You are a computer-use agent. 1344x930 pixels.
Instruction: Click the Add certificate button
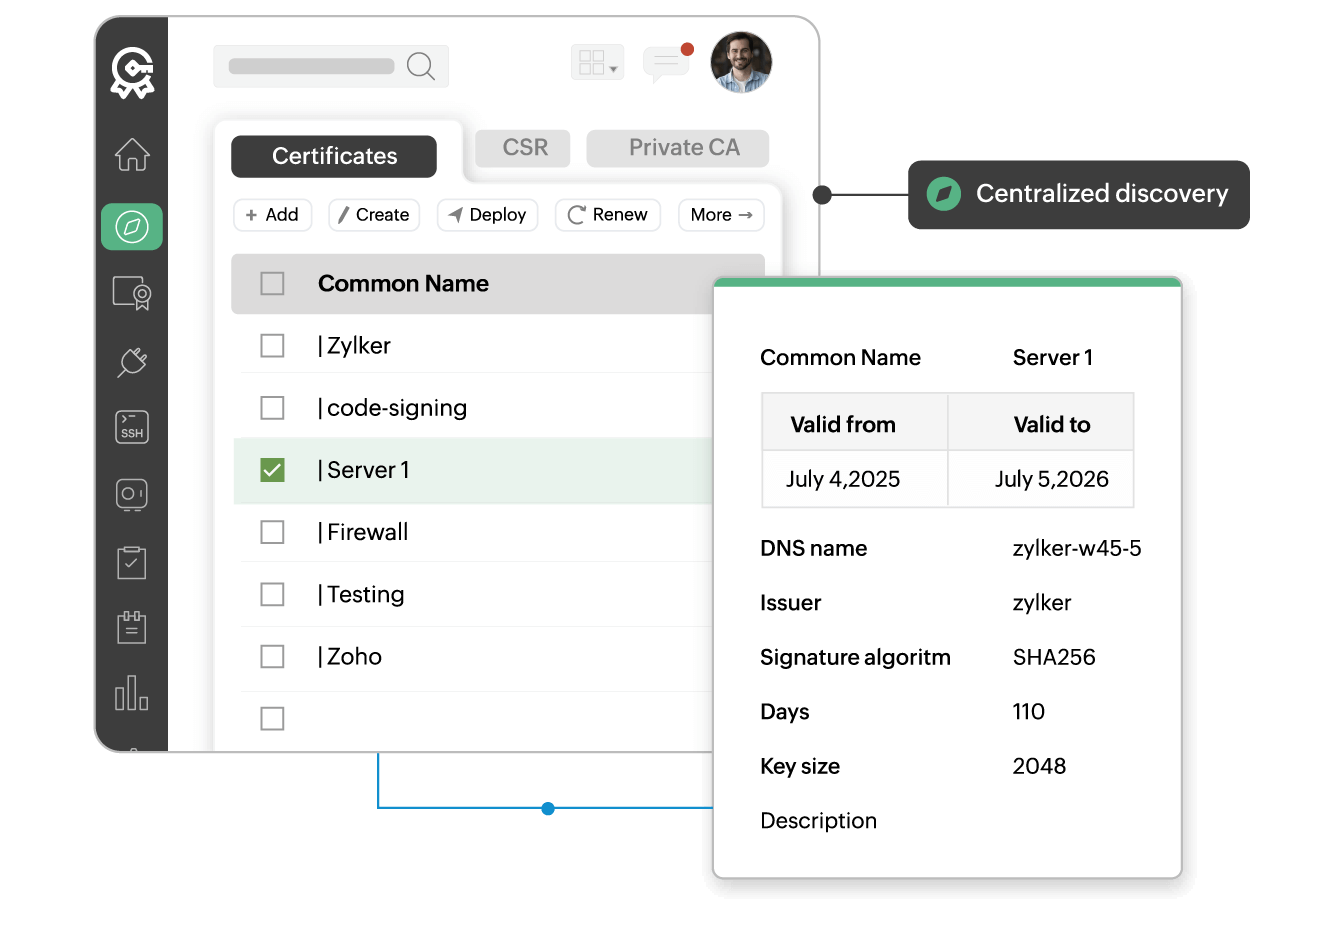click(272, 215)
